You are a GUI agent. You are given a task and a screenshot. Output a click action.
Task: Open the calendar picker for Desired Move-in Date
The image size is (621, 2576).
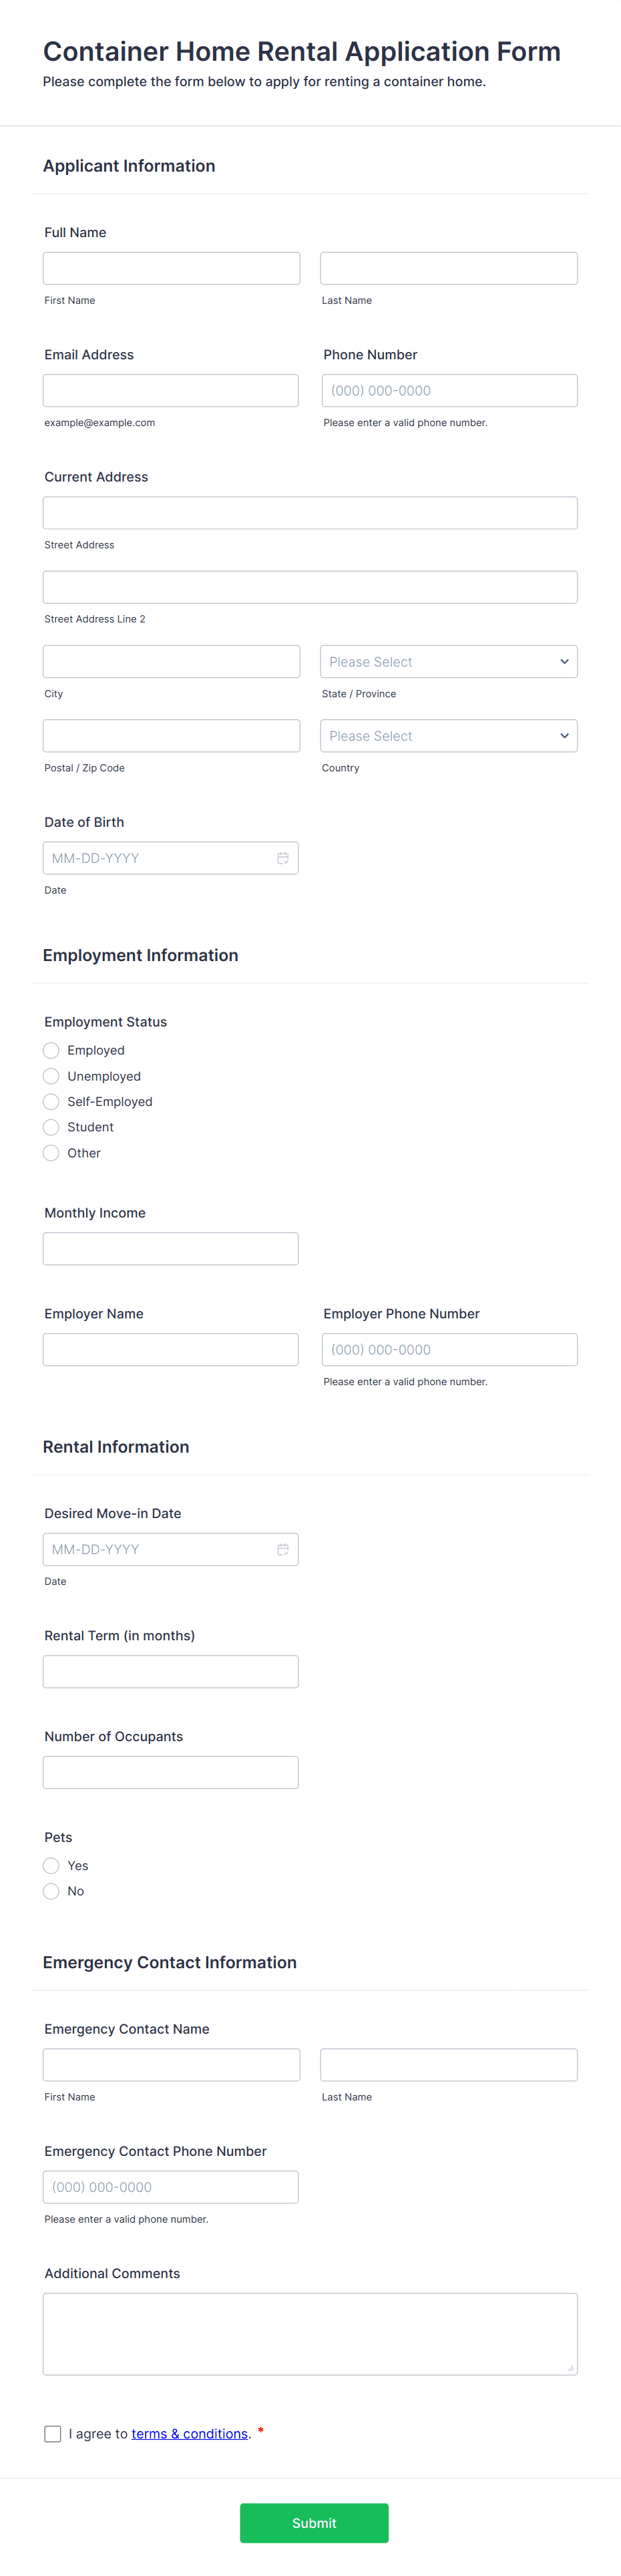(x=283, y=1548)
